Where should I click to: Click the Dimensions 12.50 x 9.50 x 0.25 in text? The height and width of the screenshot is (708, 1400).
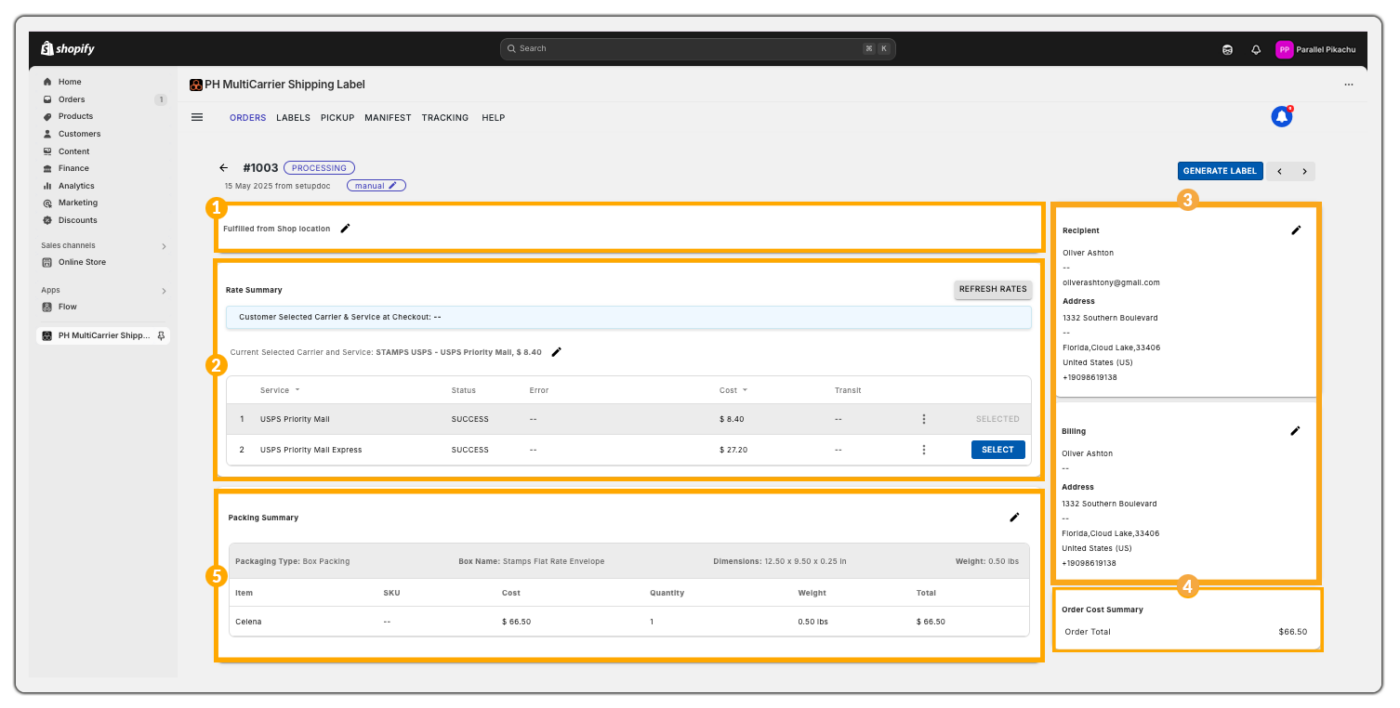click(x=780, y=562)
